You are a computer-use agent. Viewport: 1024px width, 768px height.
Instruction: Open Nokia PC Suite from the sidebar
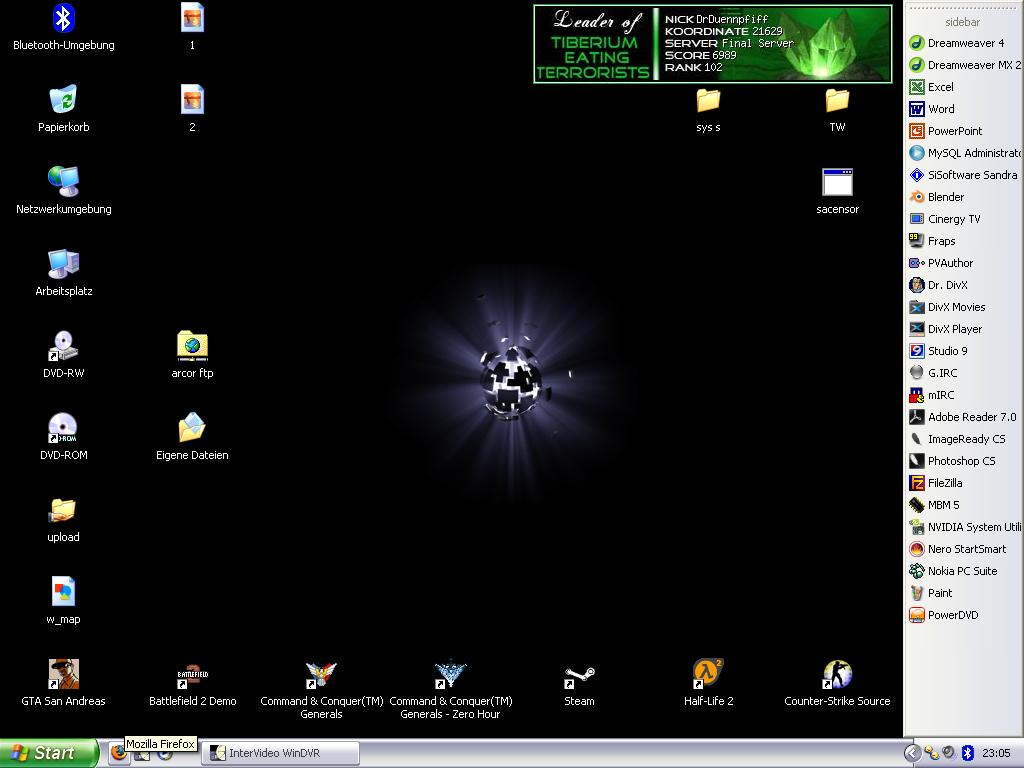click(953, 571)
